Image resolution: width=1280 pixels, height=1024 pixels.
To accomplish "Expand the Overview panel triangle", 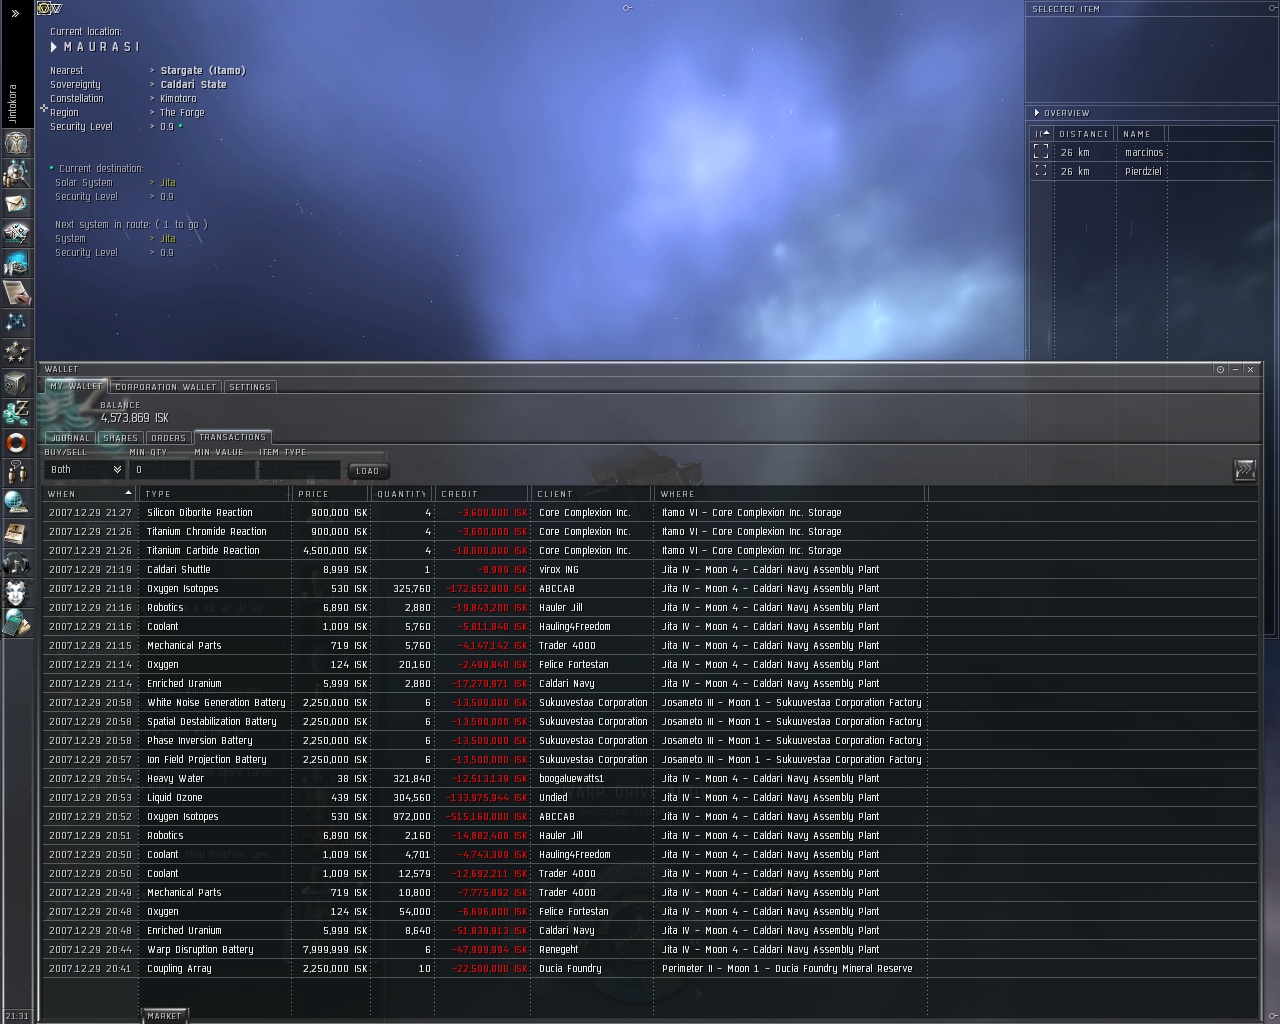I will point(1037,113).
